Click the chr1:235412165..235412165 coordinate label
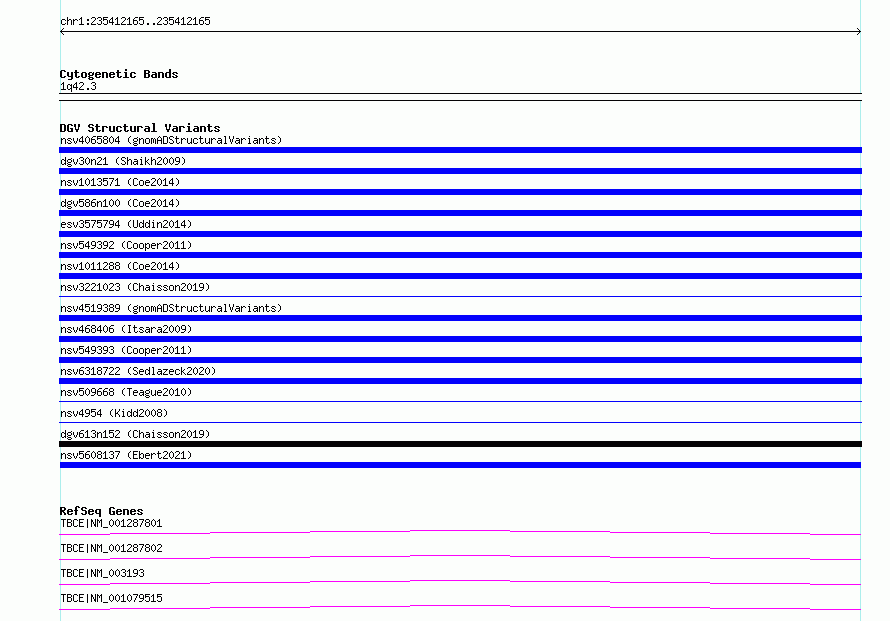This screenshot has width=890, height=621. click(x=135, y=21)
